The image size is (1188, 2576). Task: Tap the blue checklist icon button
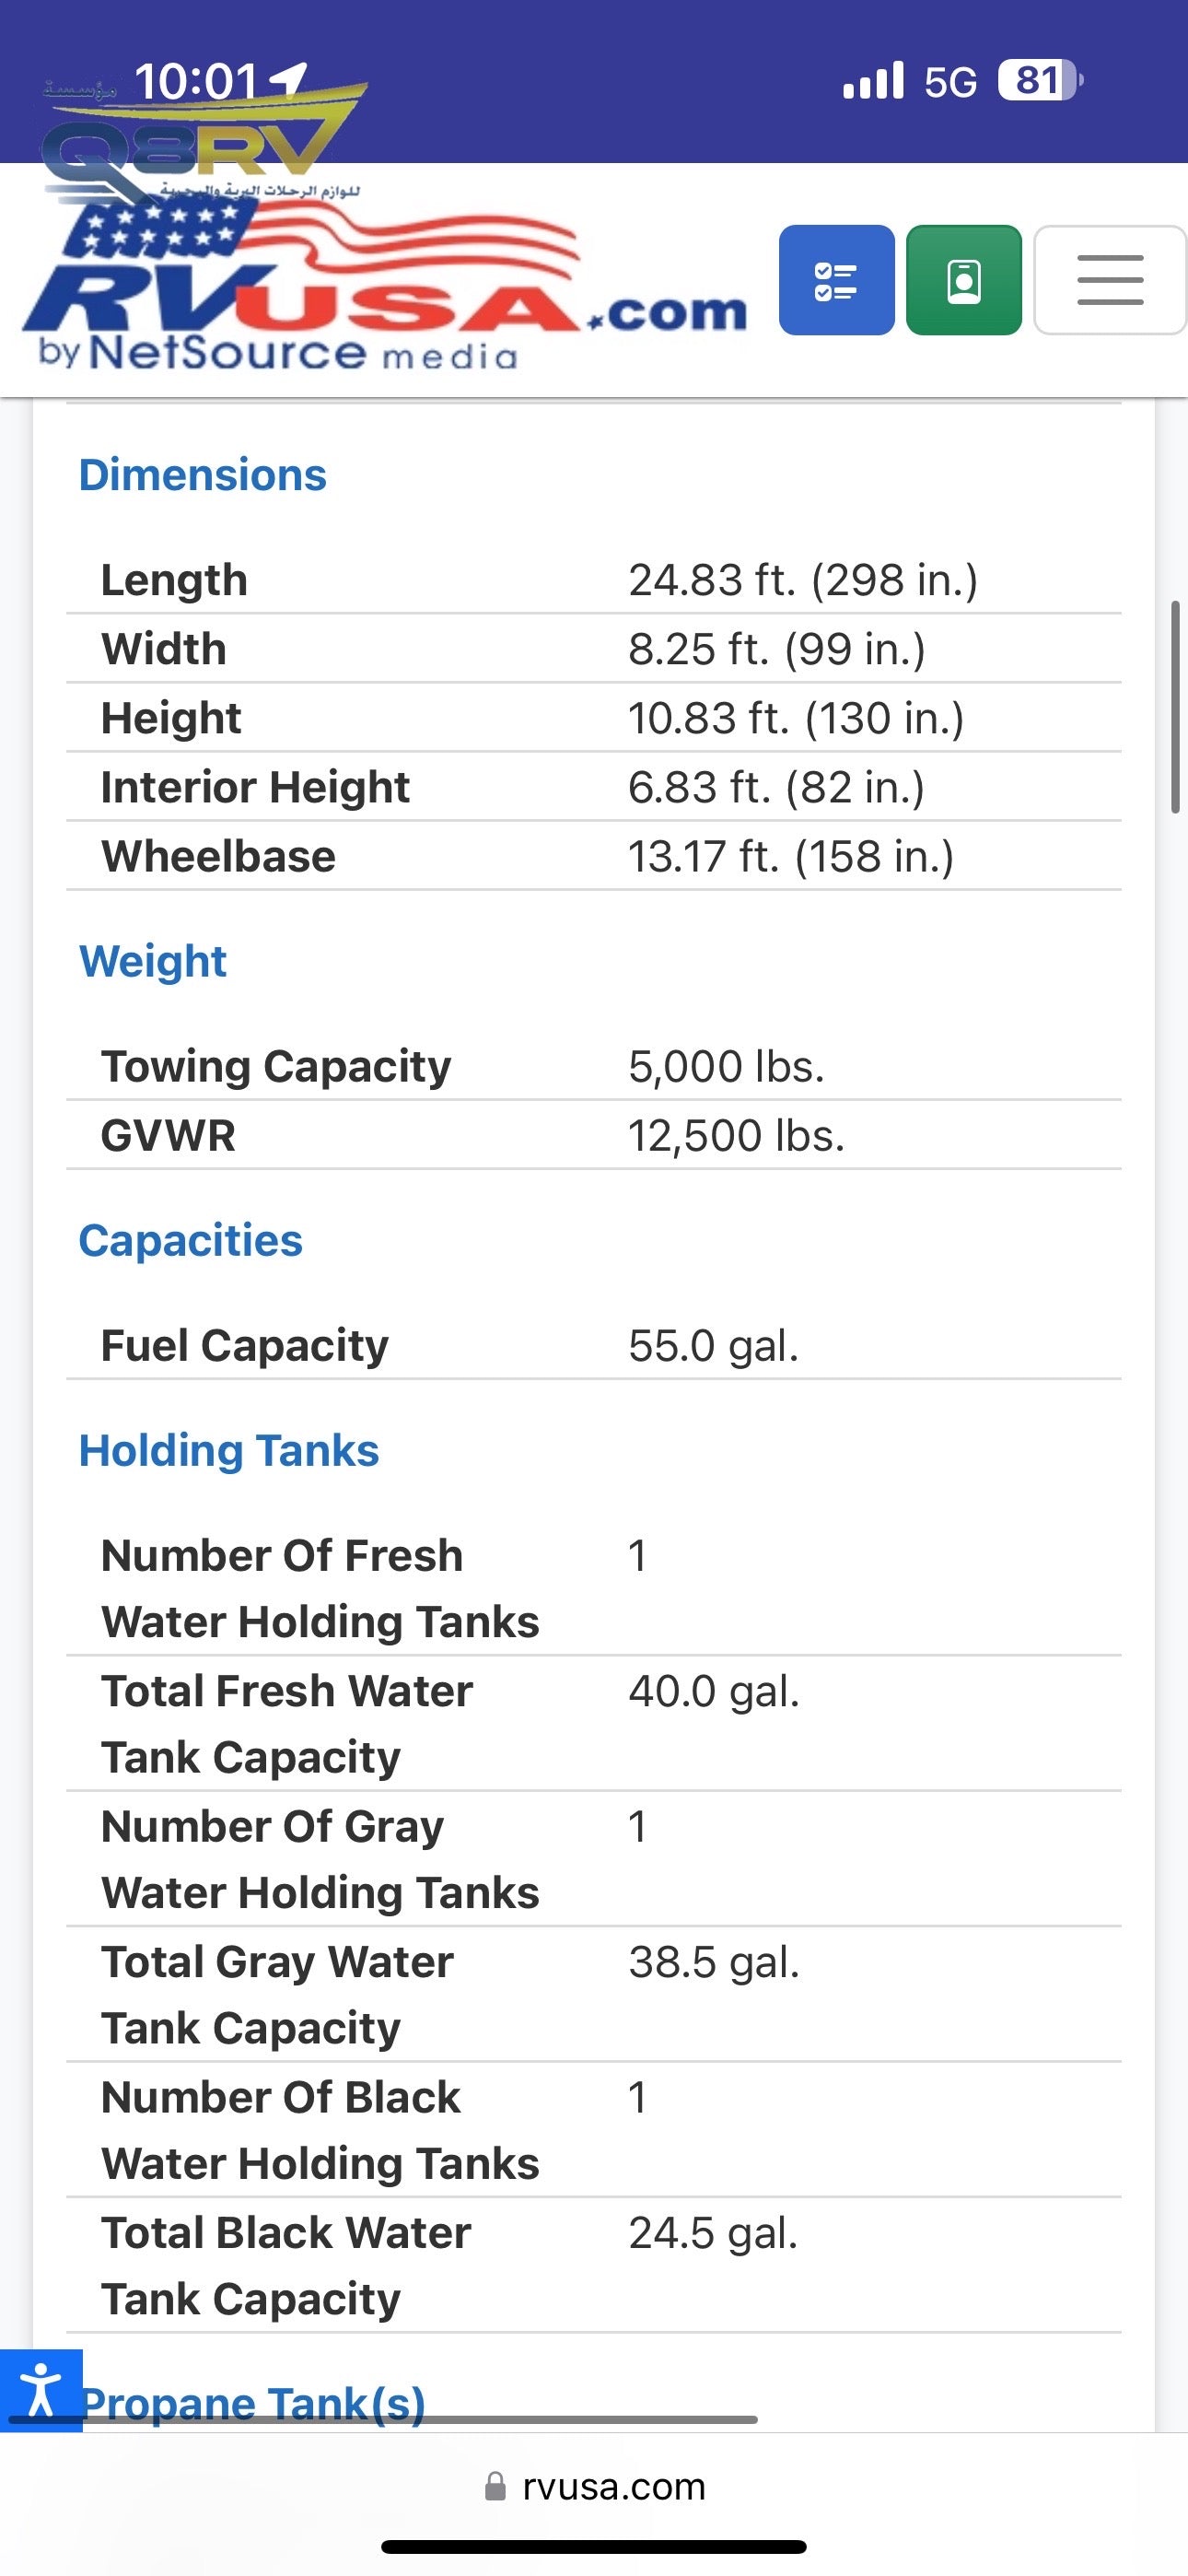coord(836,280)
